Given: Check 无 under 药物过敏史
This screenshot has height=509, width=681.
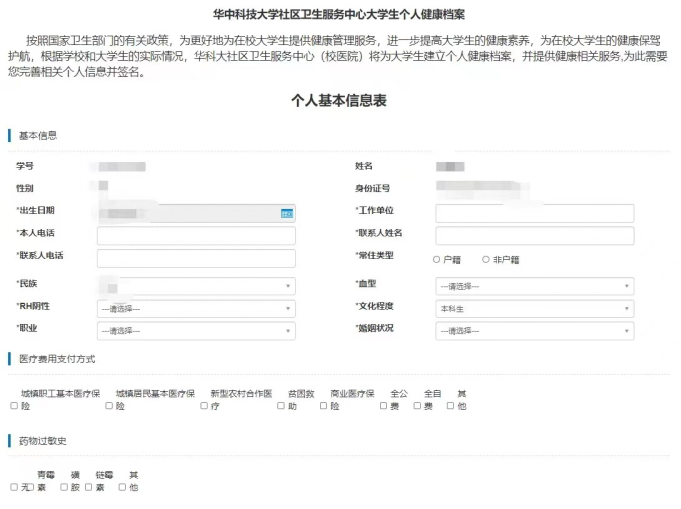Looking at the screenshot, I should point(14,487).
